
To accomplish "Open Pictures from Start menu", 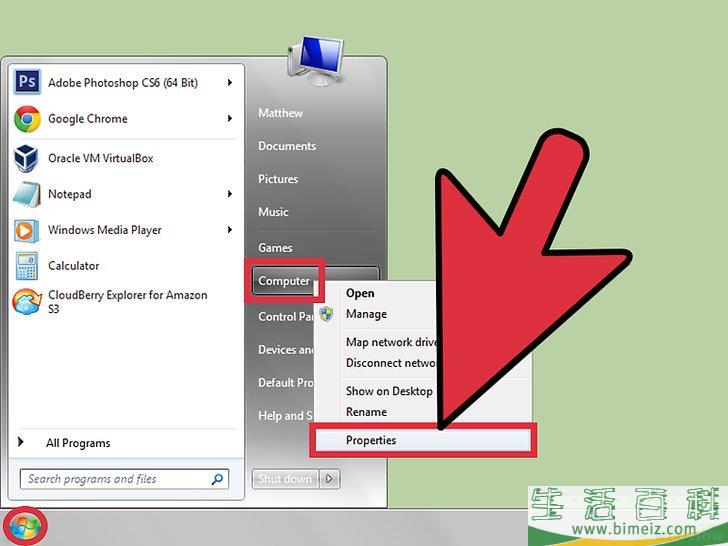I will pyautogui.click(x=278, y=179).
